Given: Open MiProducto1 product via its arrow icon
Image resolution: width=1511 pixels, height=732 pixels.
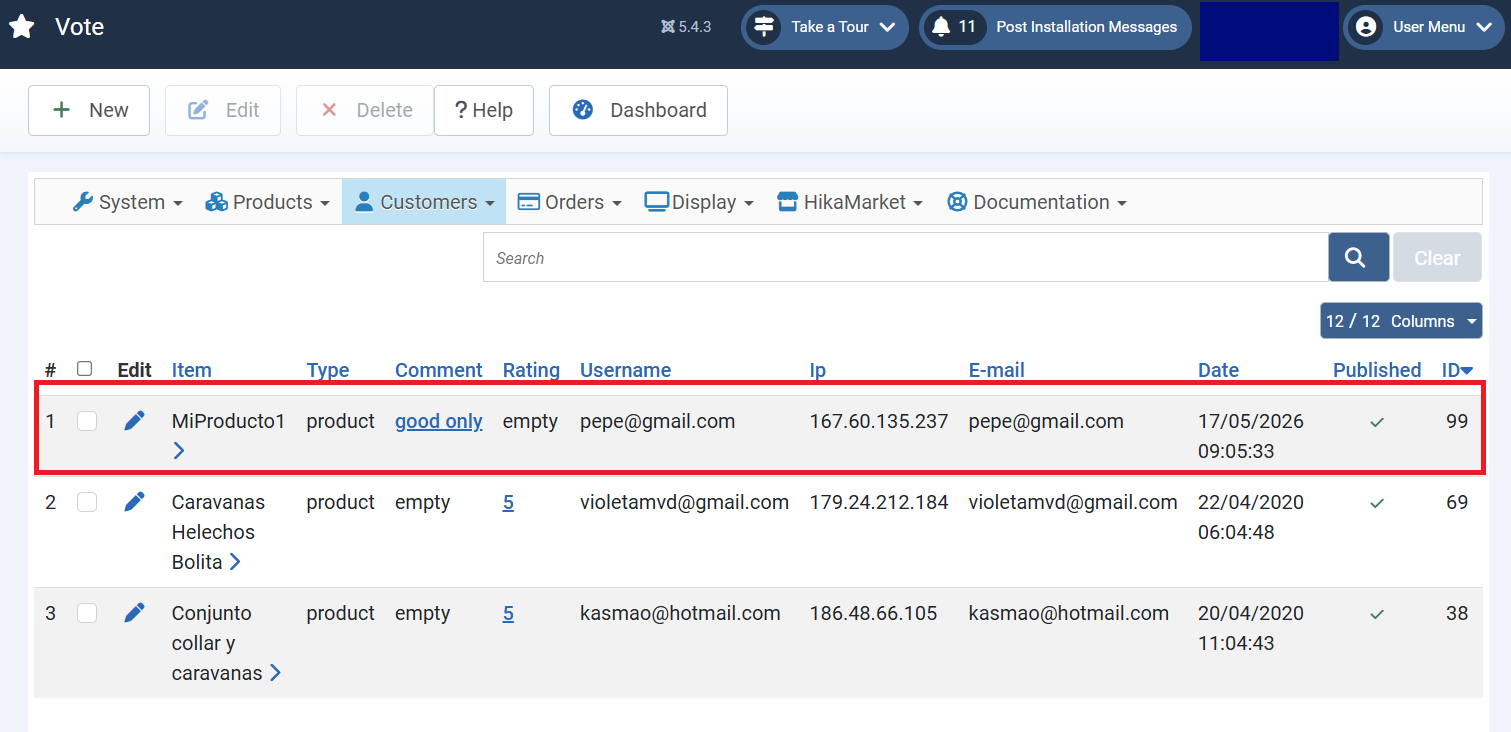Looking at the screenshot, I should pos(179,451).
